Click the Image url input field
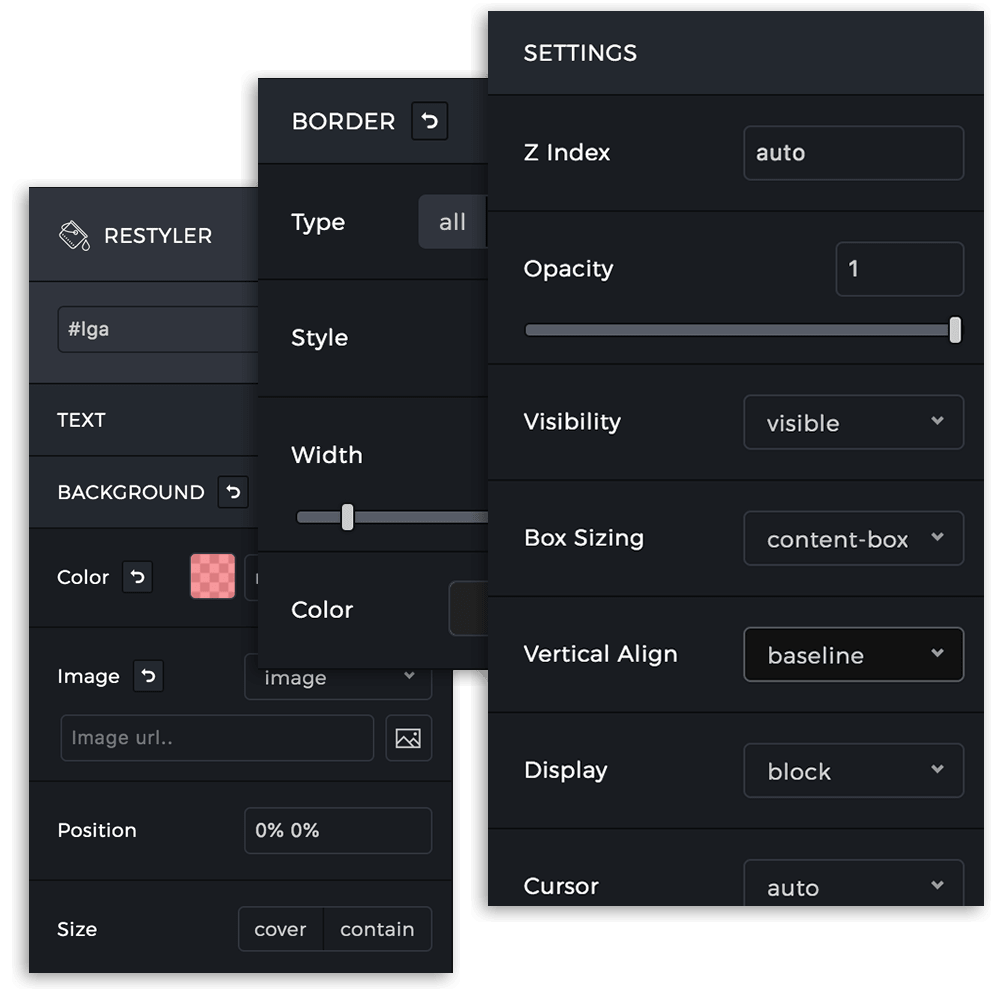 coord(216,738)
